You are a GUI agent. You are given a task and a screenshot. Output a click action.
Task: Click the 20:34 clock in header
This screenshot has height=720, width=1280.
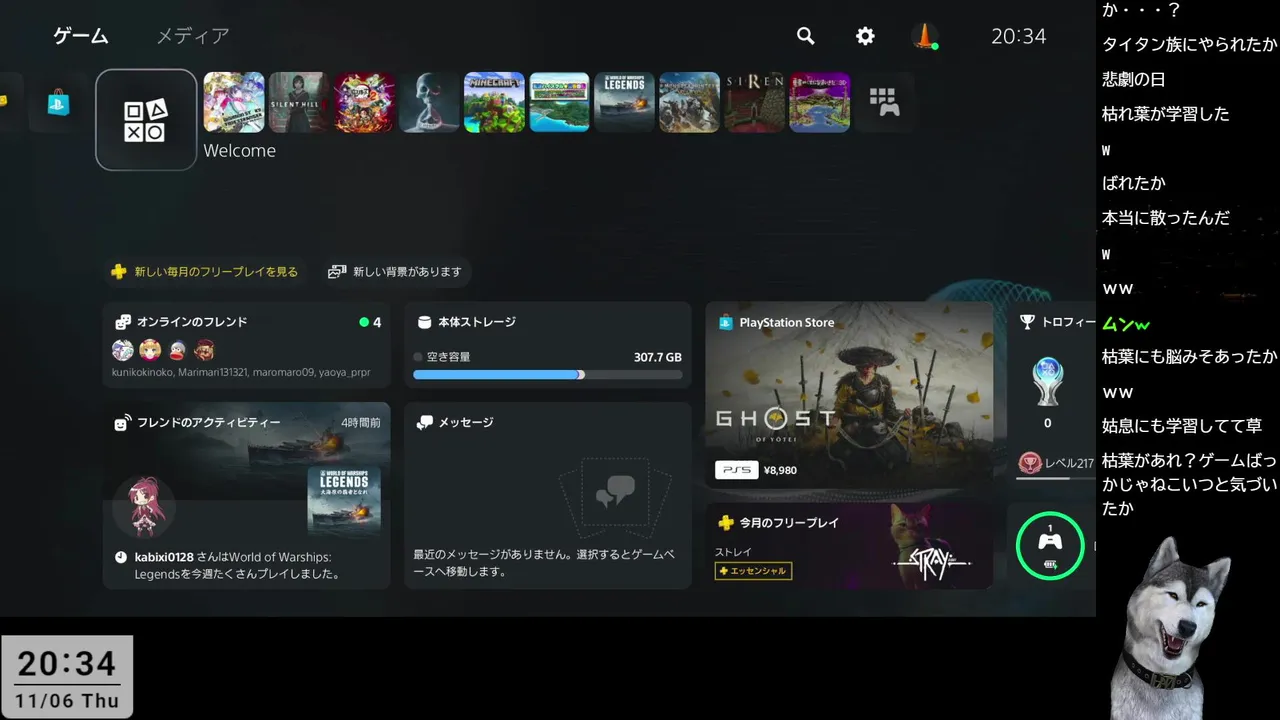(x=1018, y=36)
